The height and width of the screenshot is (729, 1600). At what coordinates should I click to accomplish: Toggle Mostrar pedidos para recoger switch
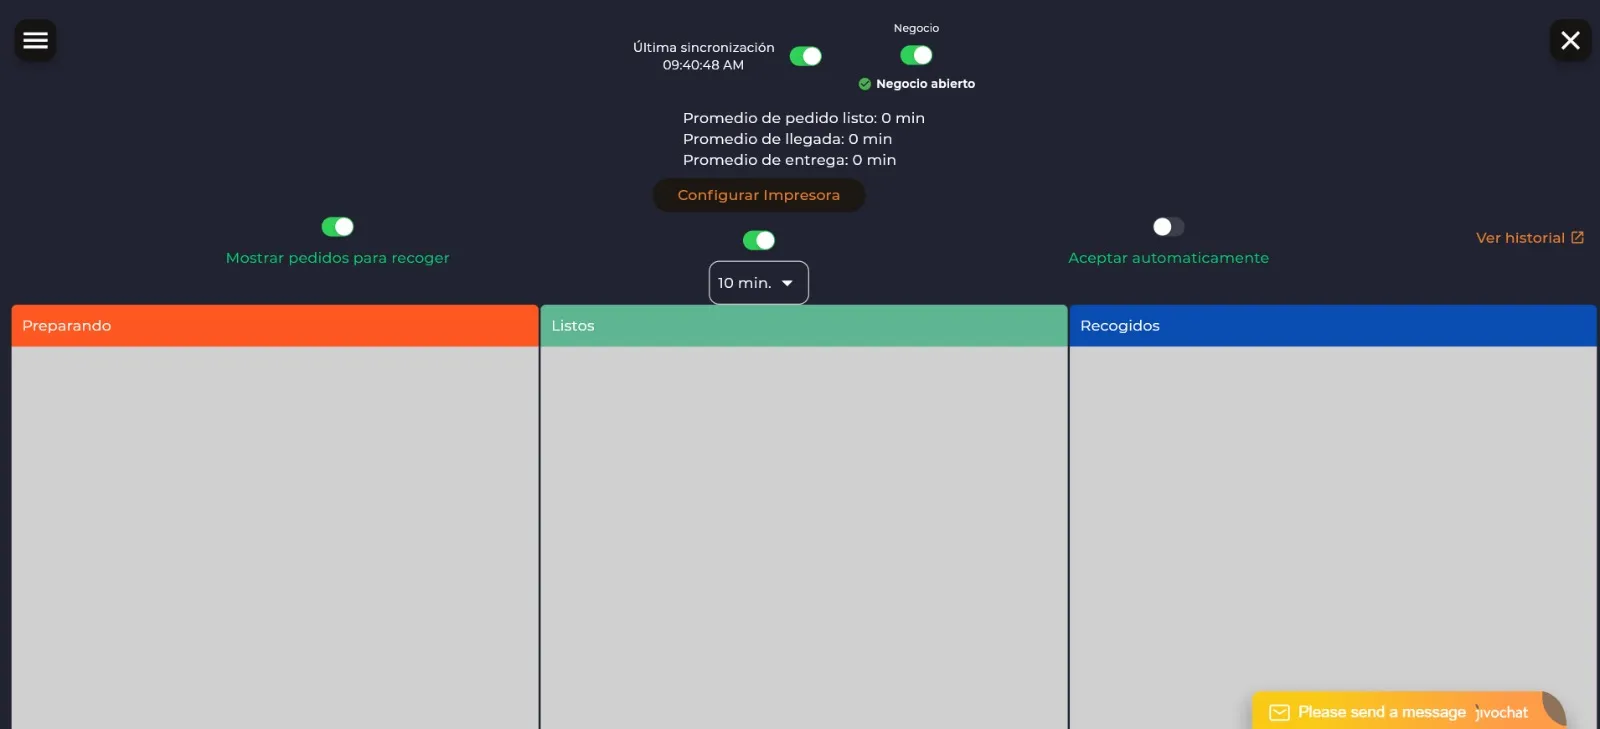[x=337, y=227]
